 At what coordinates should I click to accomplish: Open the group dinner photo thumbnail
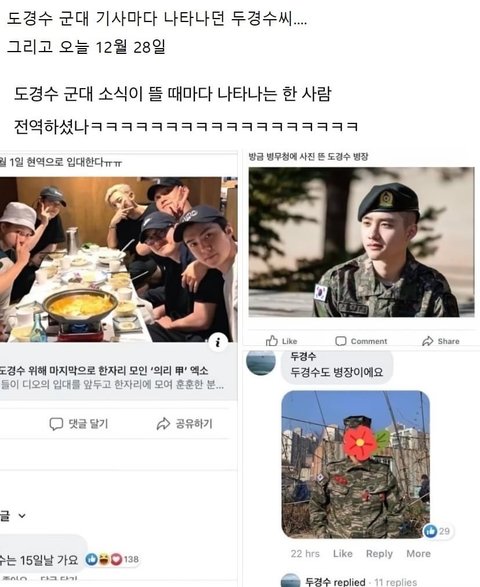pyautogui.click(x=118, y=259)
